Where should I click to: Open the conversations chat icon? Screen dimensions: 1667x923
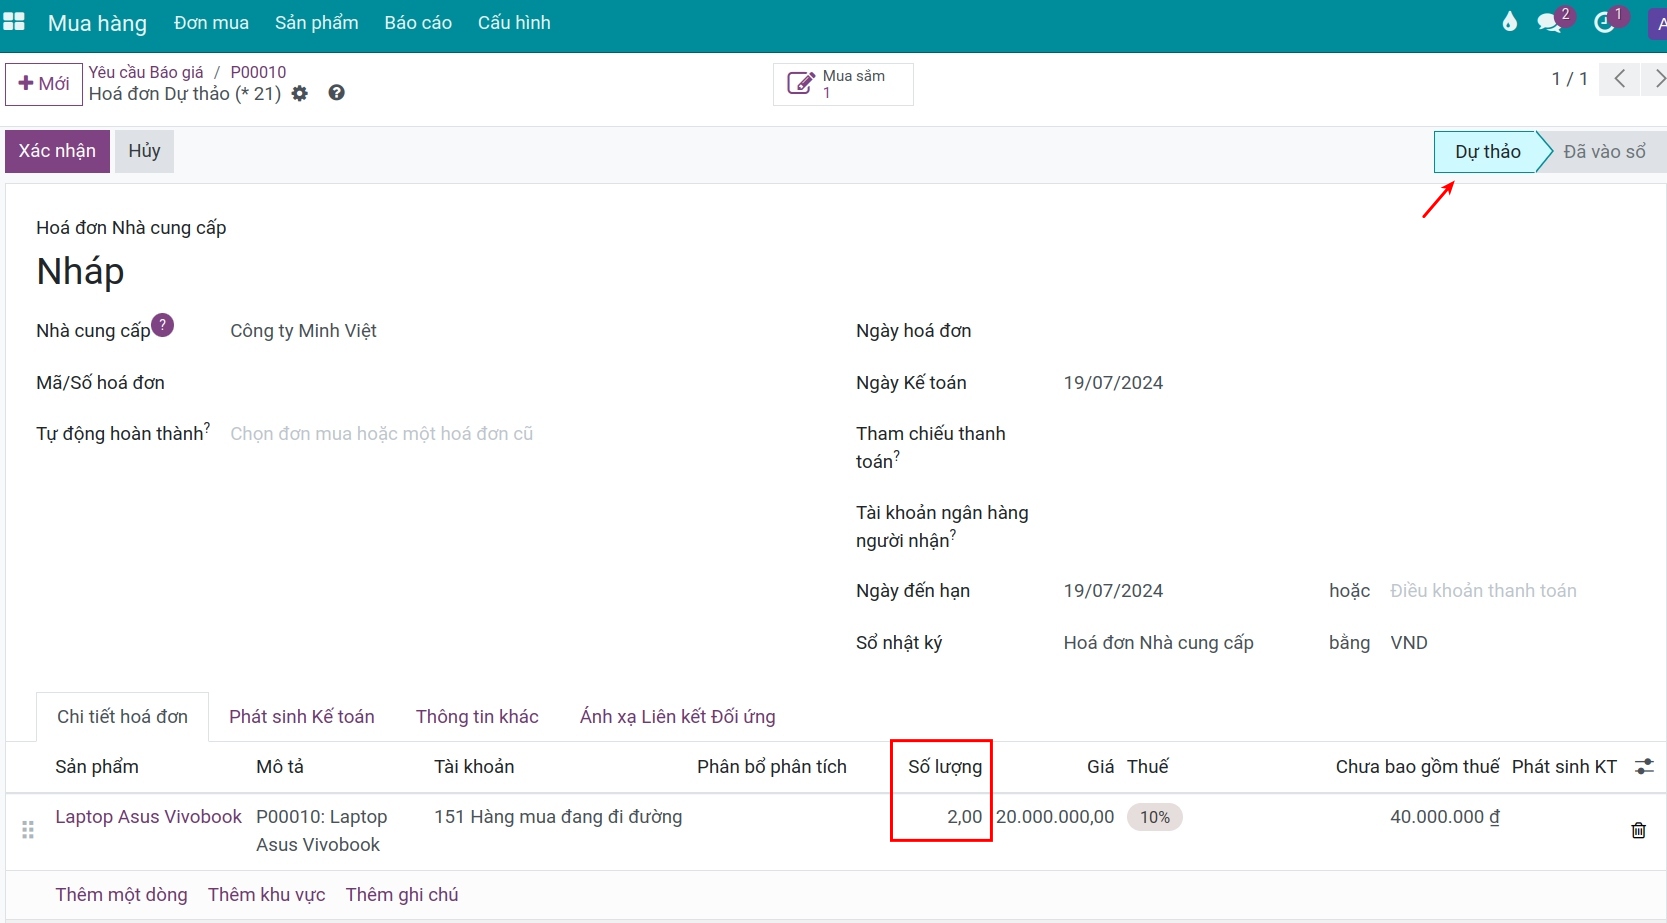(1549, 22)
